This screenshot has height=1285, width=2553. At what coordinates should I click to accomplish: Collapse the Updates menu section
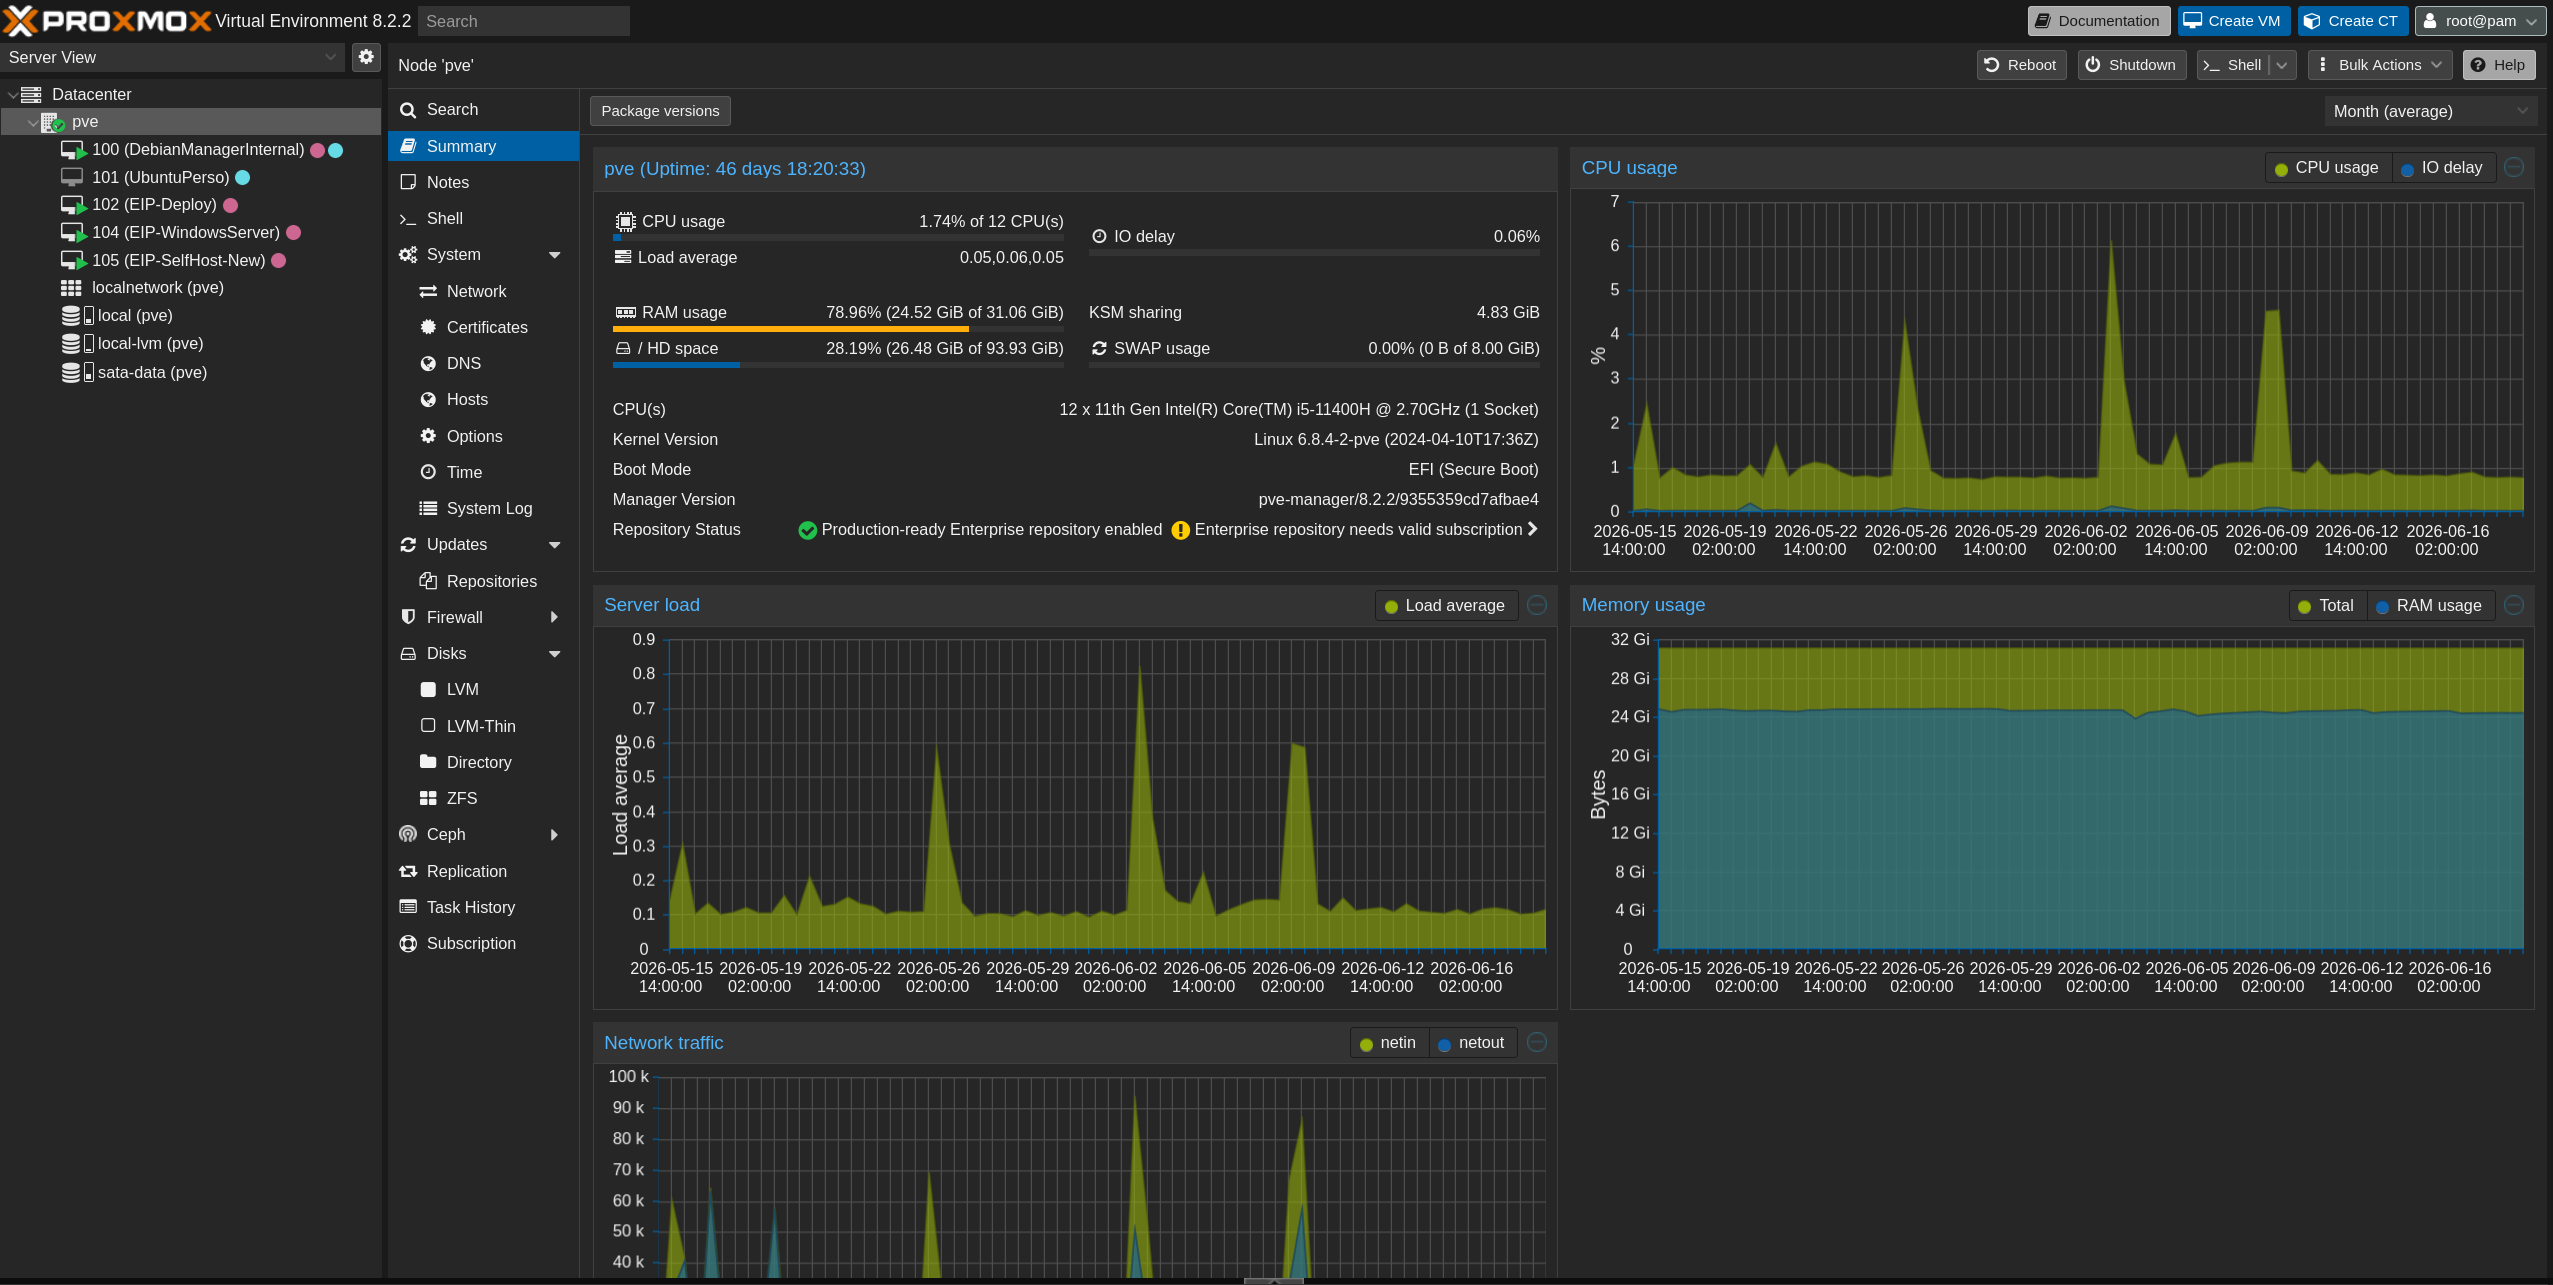555,545
